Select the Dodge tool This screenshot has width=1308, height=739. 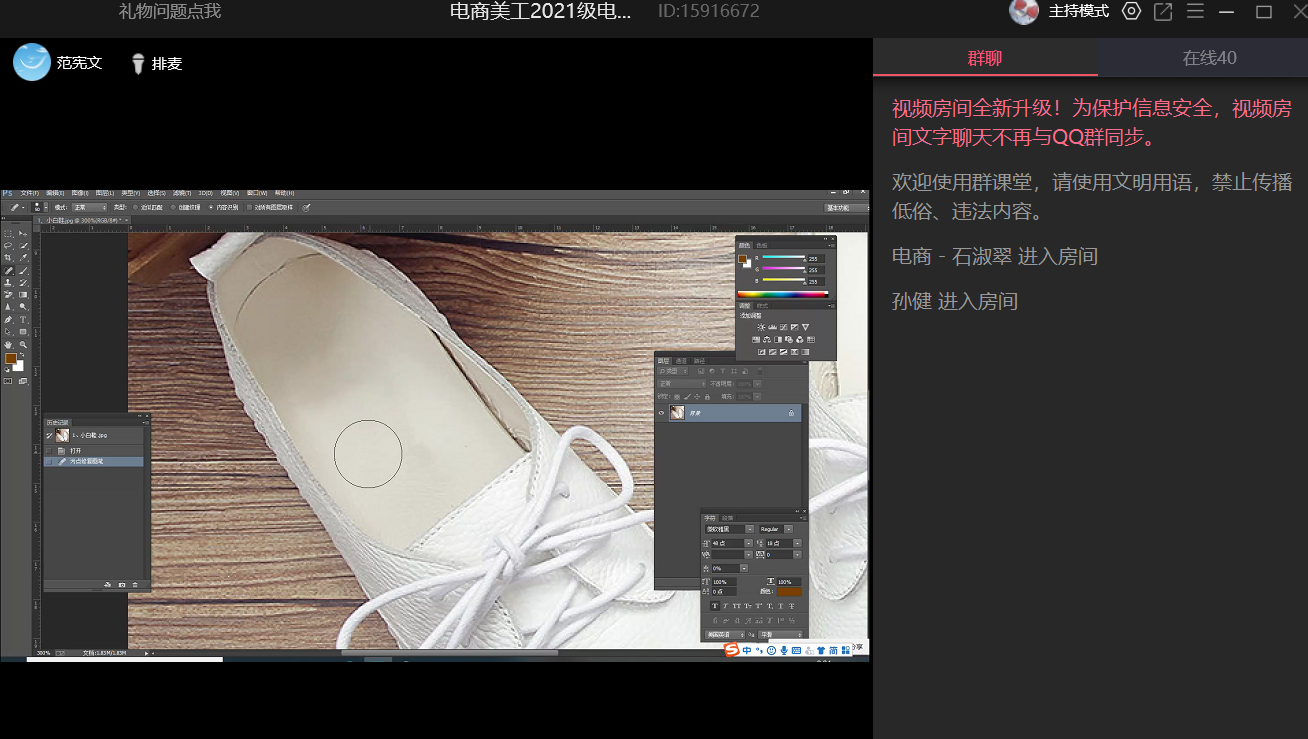point(23,307)
